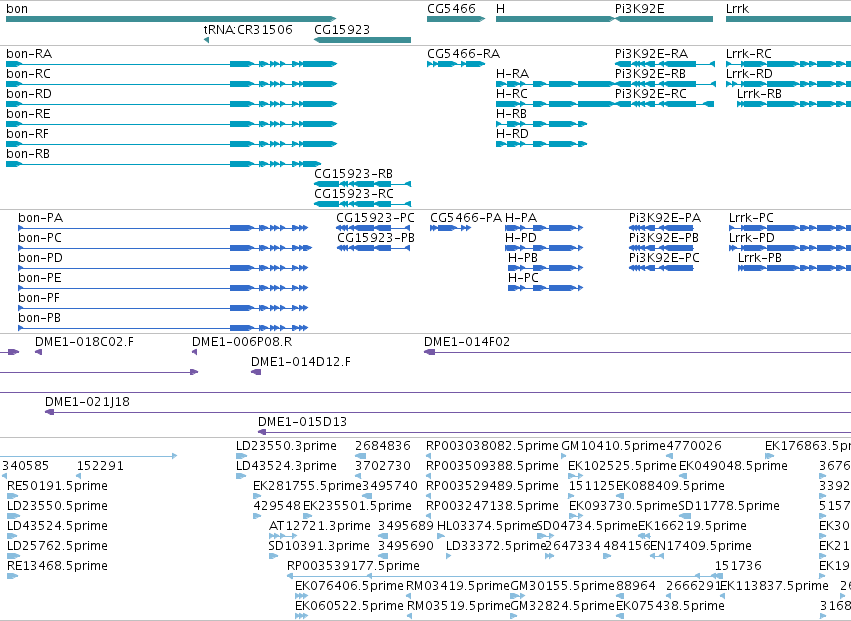The height and width of the screenshot is (621, 851).
Task: Select the CG15923 gene bar
Action: point(363,40)
